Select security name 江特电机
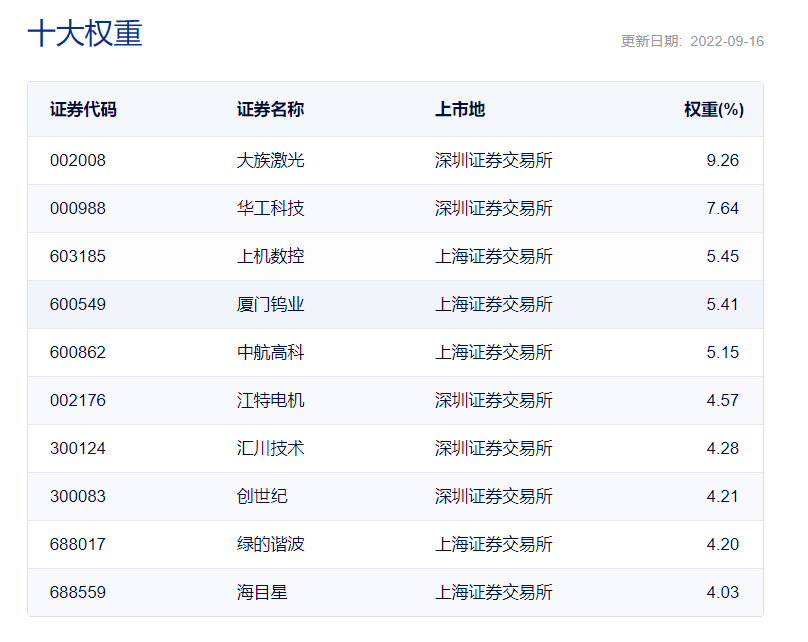Viewport: 808px width, 642px height. [x=271, y=400]
